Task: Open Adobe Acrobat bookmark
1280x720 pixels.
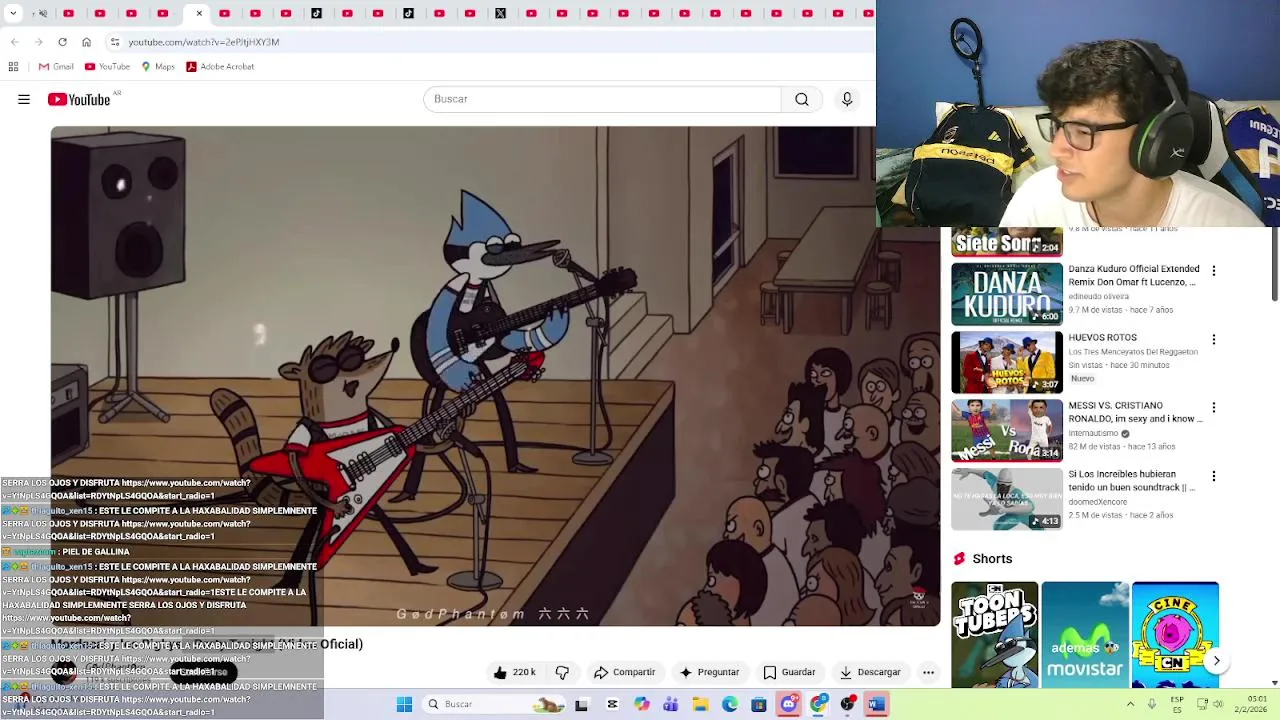Action: click(x=220, y=66)
